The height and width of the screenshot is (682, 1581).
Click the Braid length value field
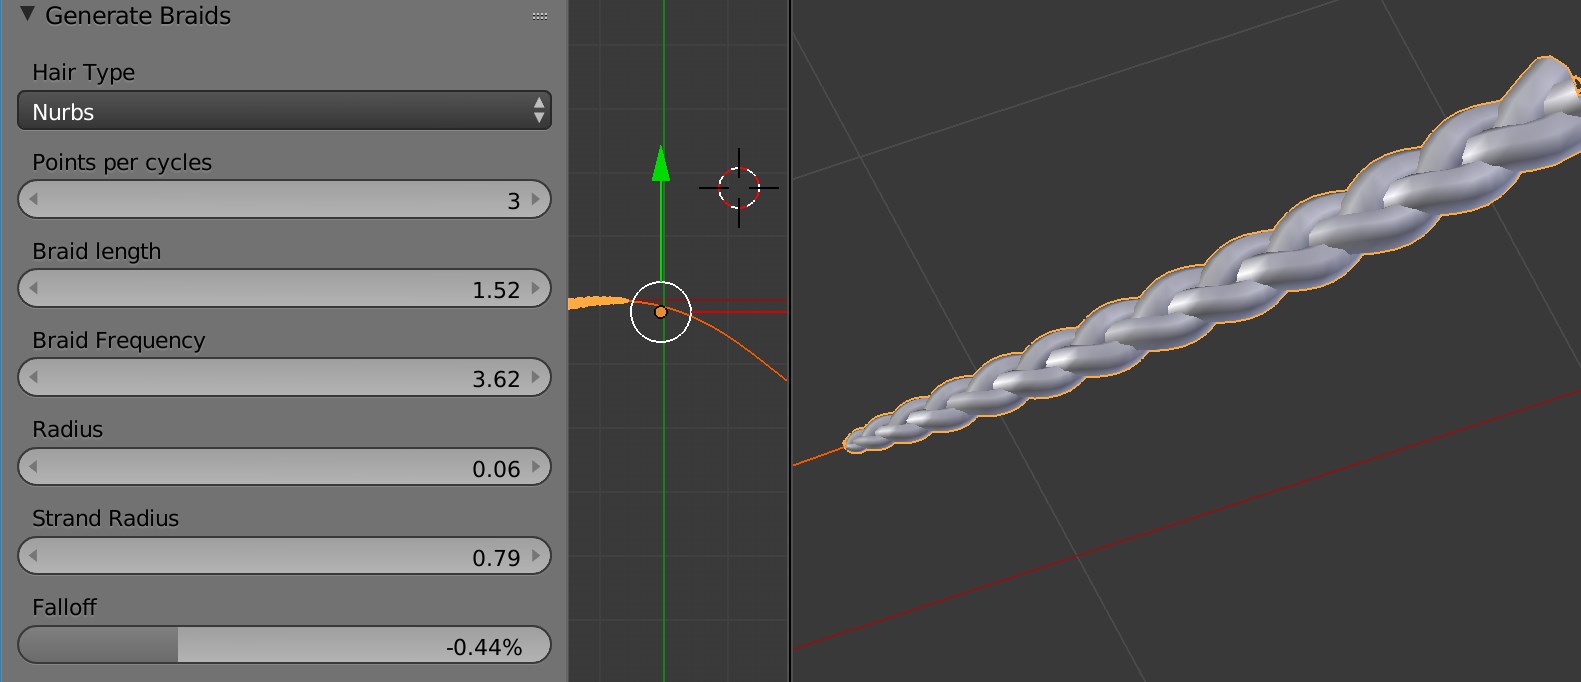[284, 289]
